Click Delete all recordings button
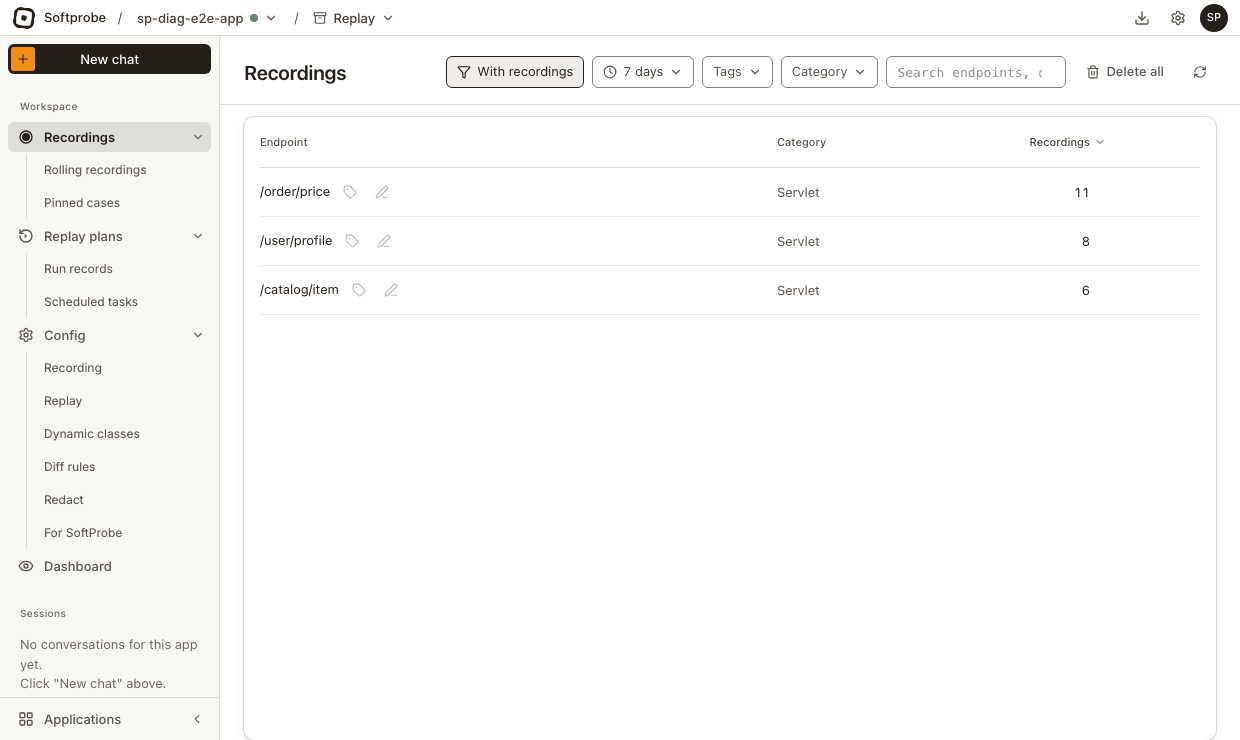 coord(1125,72)
